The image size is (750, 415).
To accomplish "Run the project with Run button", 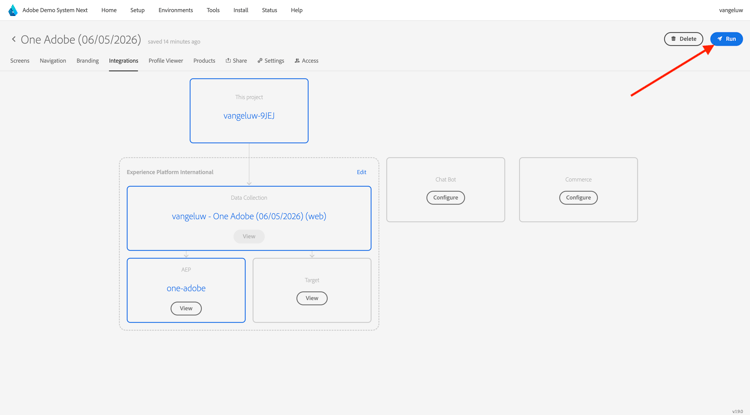I will click(726, 39).
